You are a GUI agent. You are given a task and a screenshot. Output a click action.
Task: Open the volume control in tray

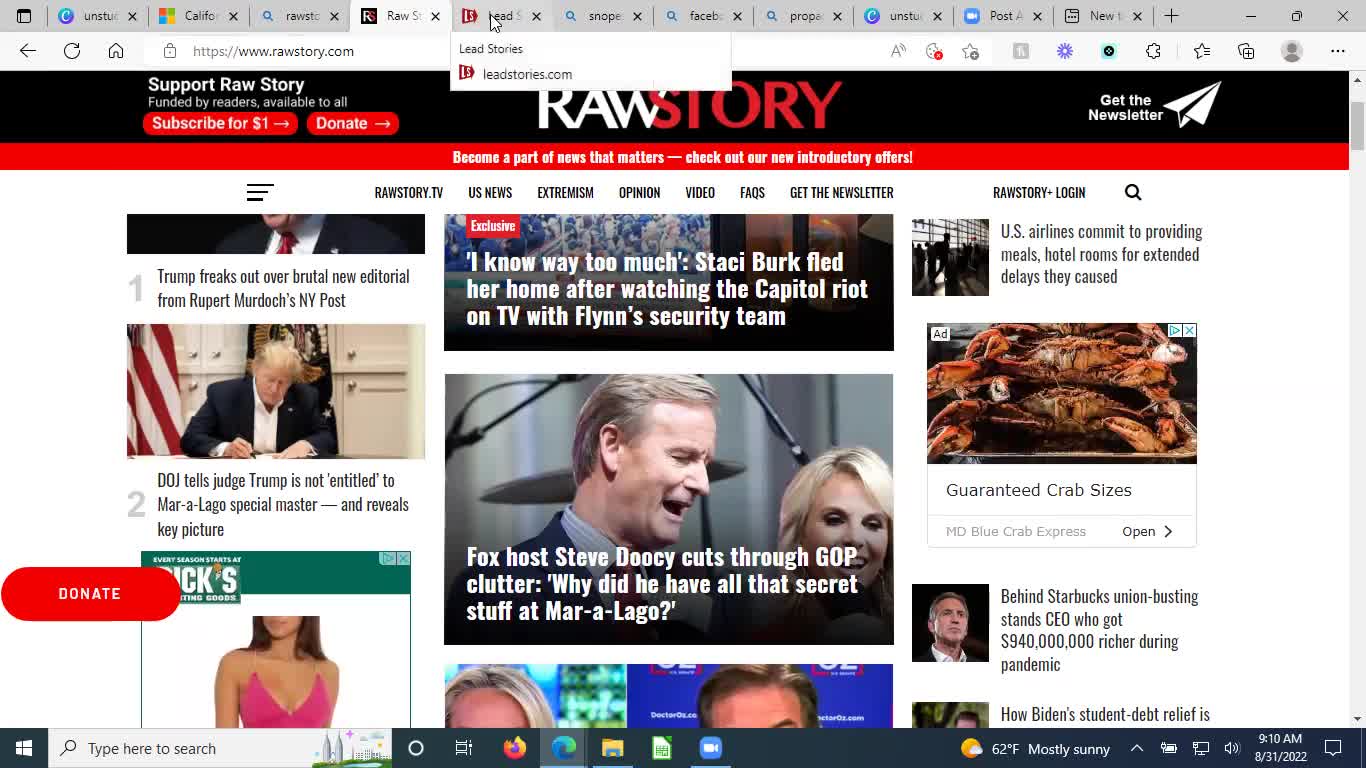pos(1232,748)
